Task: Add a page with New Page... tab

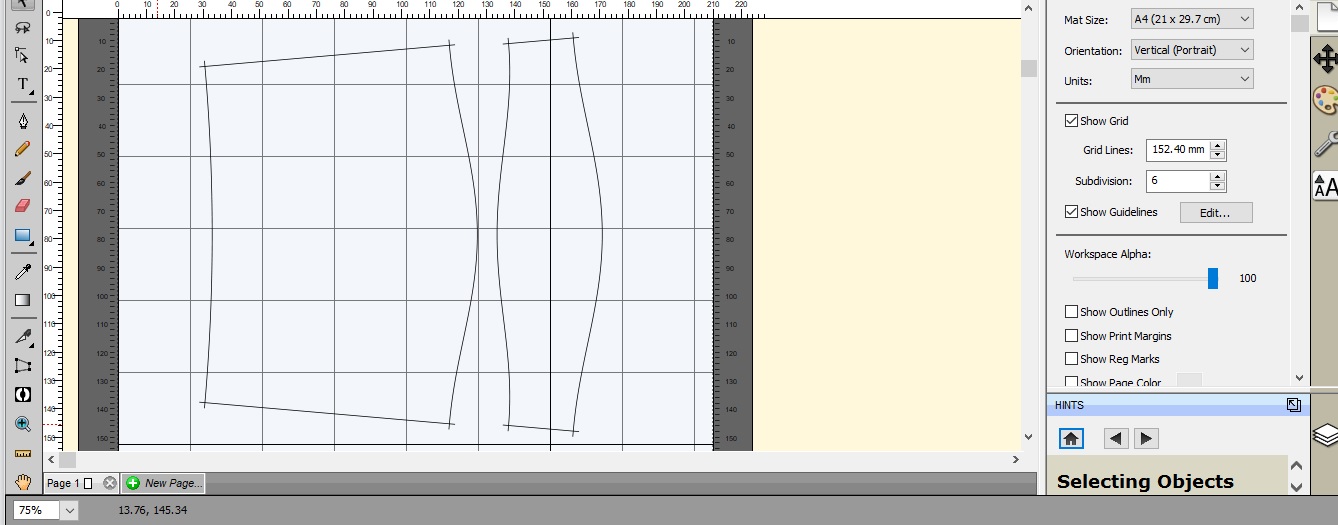Action: click(x=163, y=483)
